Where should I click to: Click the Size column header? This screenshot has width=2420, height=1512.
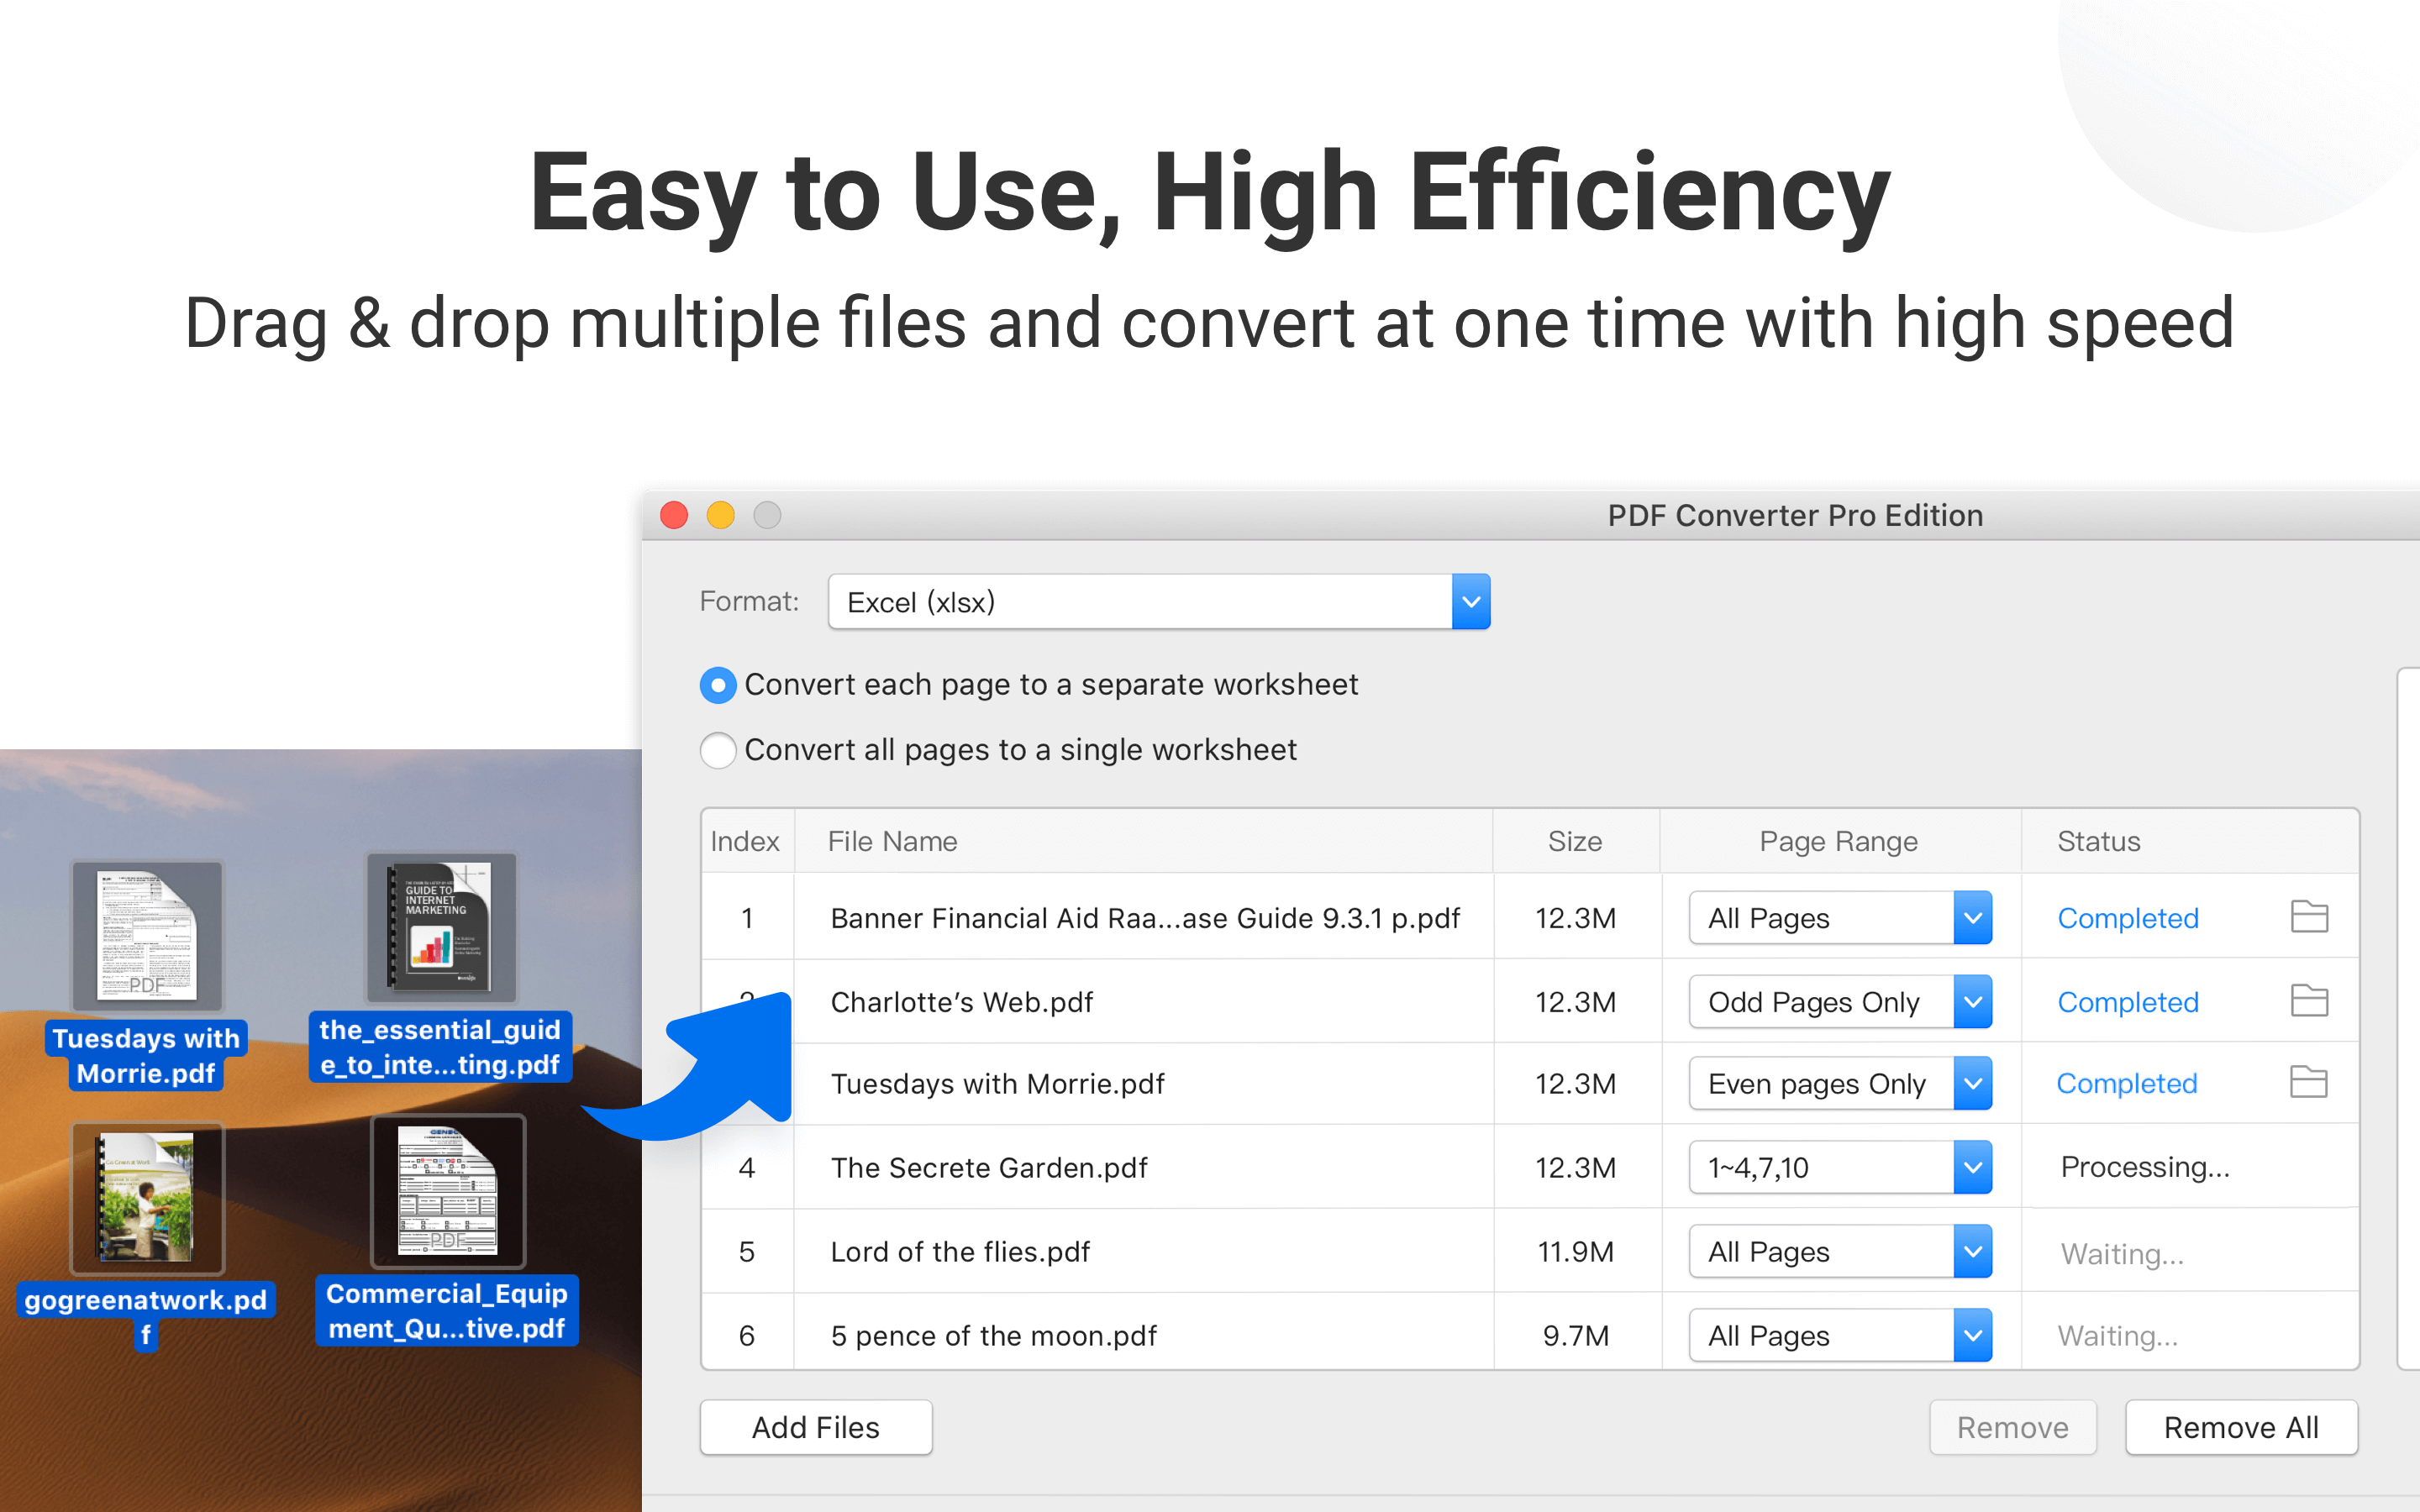pos(1574,841)
